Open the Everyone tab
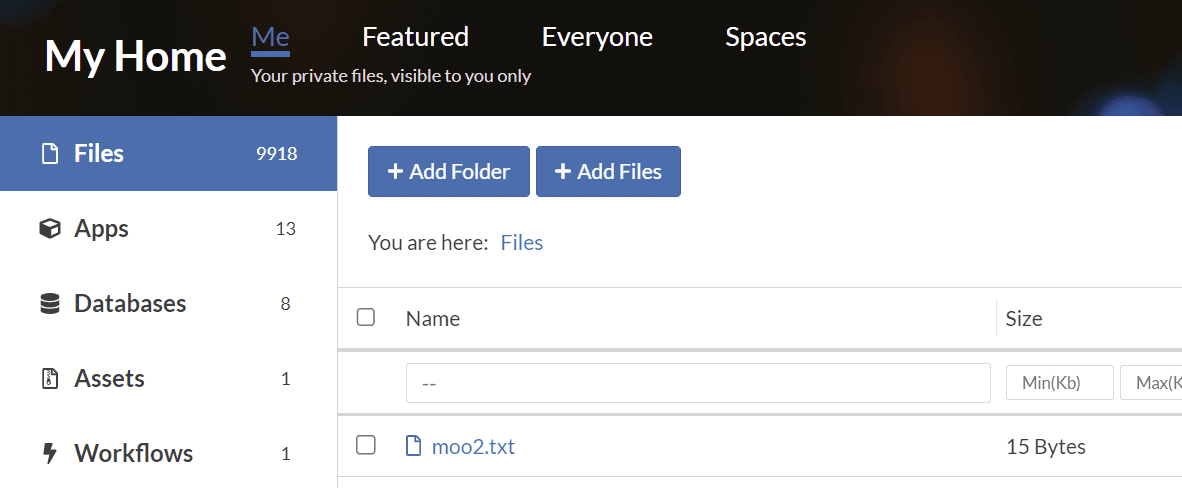 [597, 37]
